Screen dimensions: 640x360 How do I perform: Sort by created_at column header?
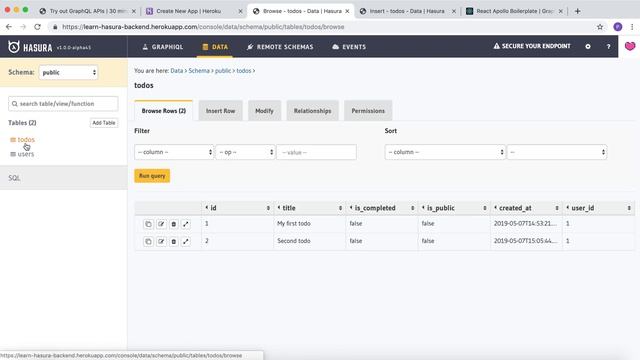tap(526, 208)
